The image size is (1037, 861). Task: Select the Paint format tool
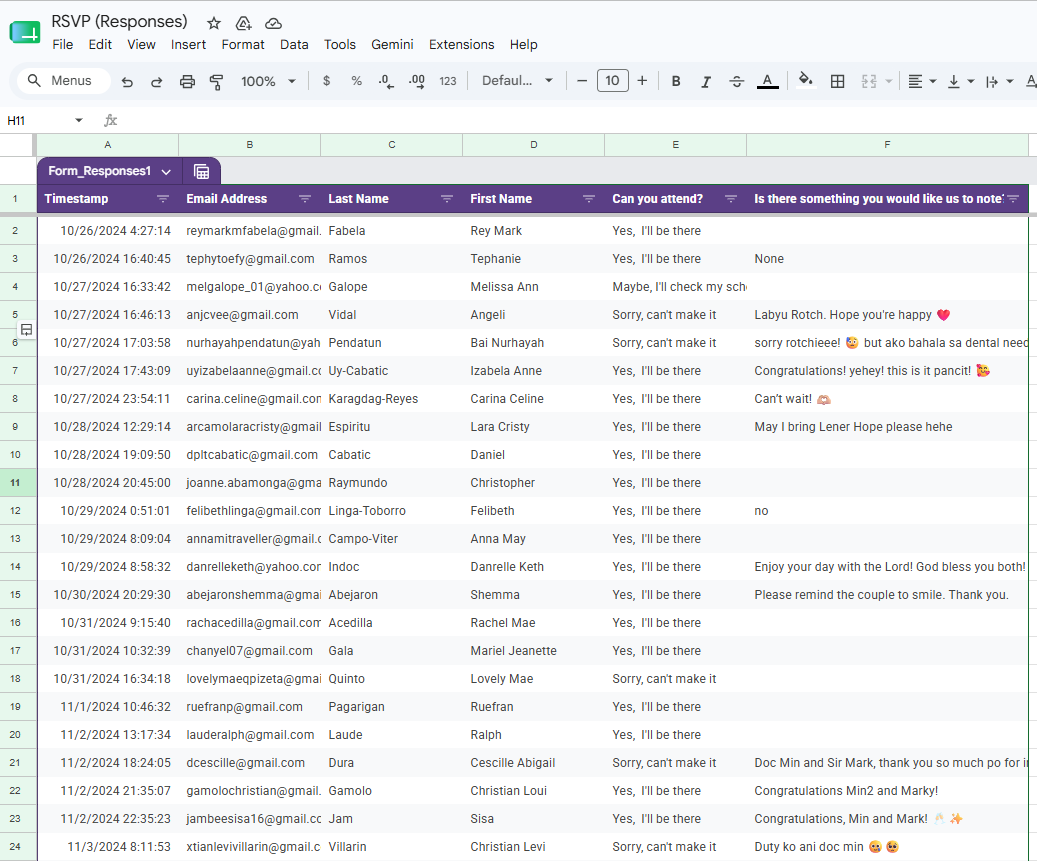[216, 81]
